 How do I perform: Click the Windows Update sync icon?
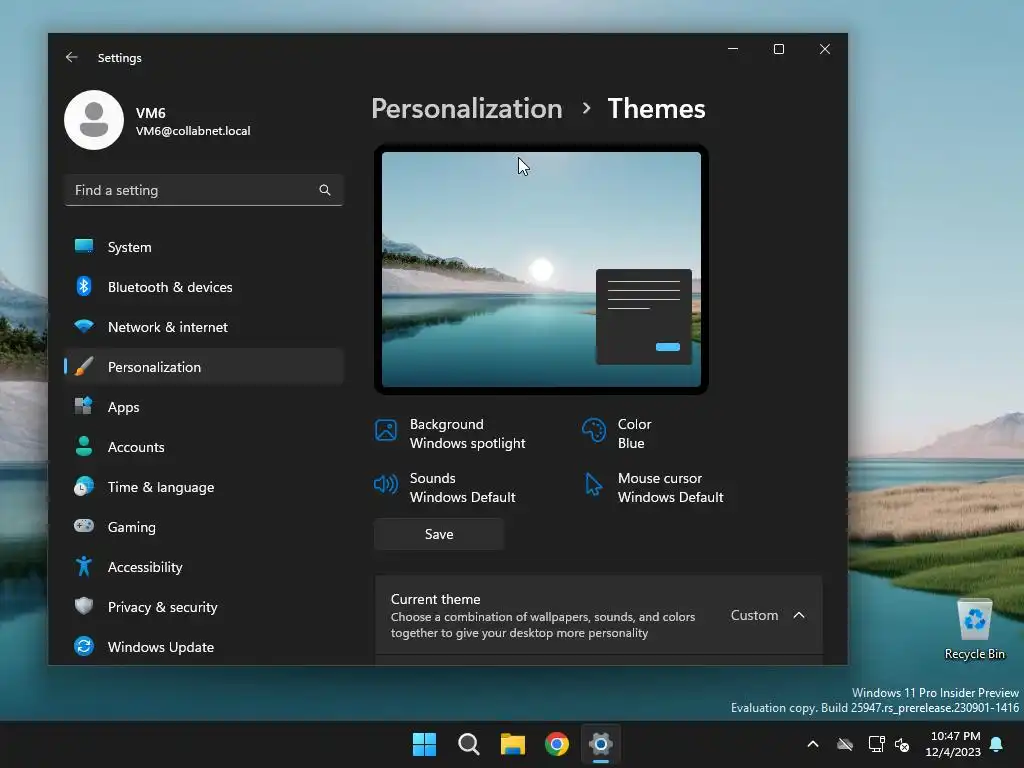point(84,647)
